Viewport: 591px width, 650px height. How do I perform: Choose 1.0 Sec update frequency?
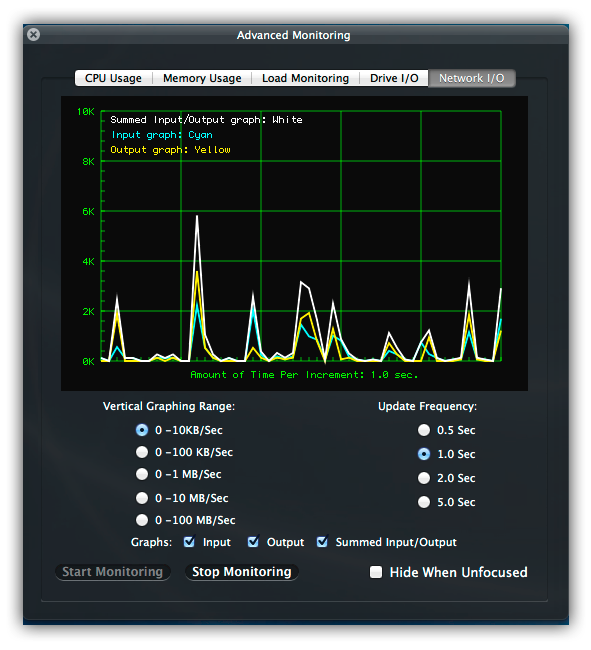pos(424,454)
